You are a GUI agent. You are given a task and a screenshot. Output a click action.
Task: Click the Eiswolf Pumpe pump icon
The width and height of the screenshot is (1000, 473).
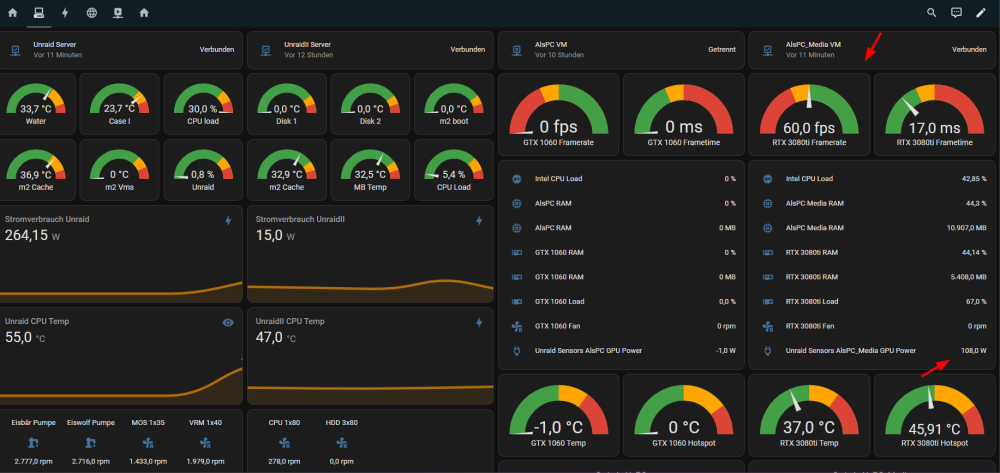pyautogui.click(x=91, y=442)
